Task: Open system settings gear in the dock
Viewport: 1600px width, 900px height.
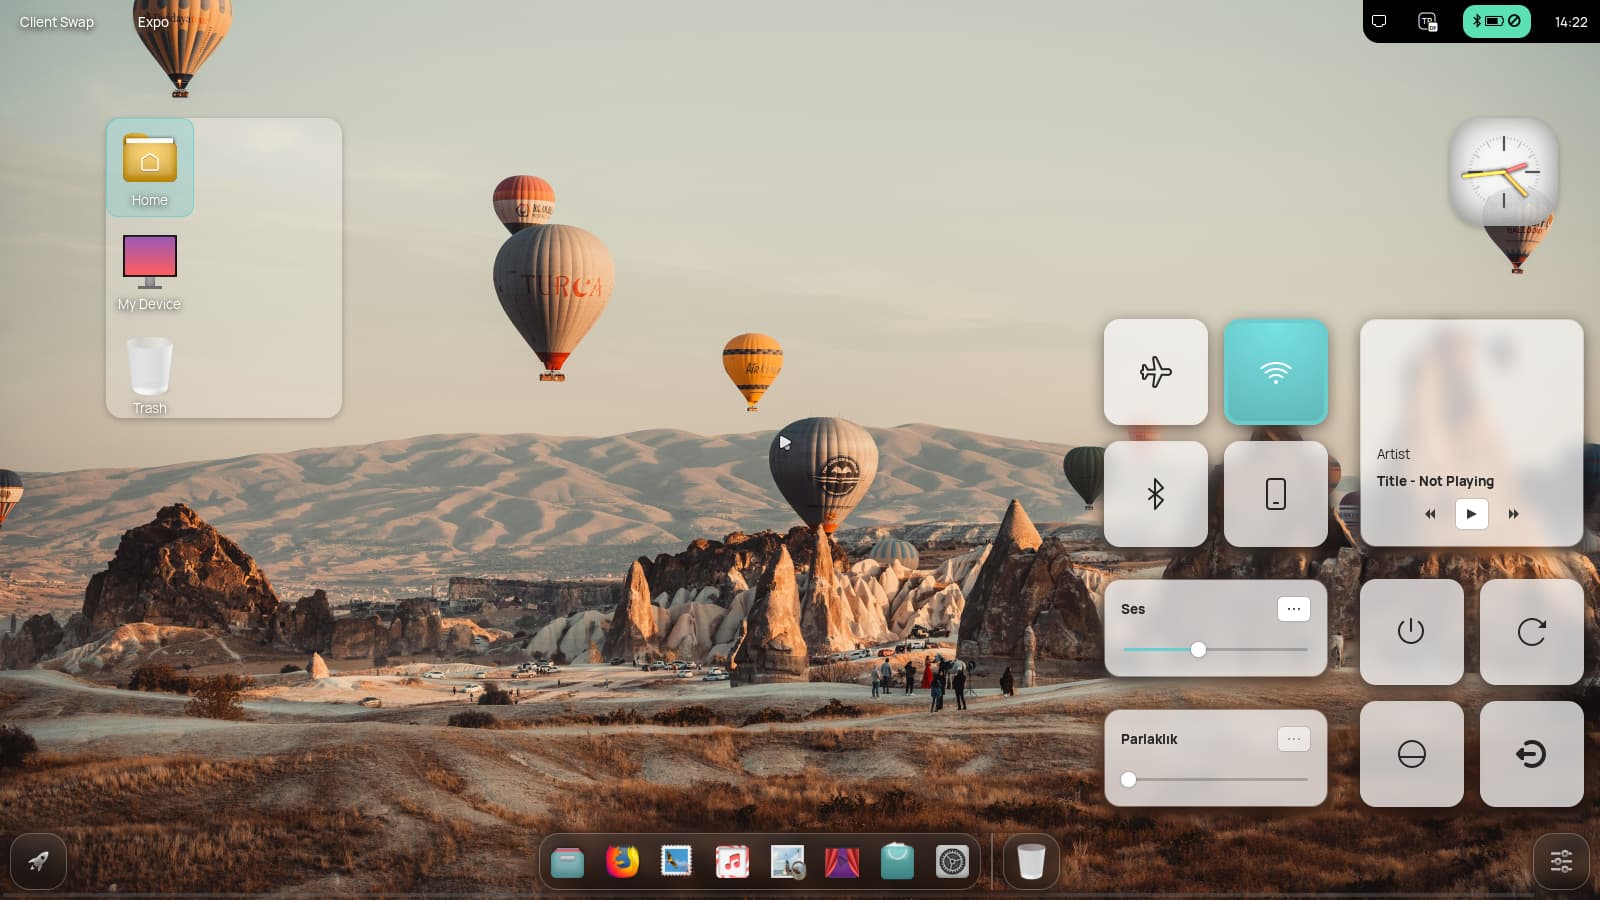Action: tap(952, 861)
